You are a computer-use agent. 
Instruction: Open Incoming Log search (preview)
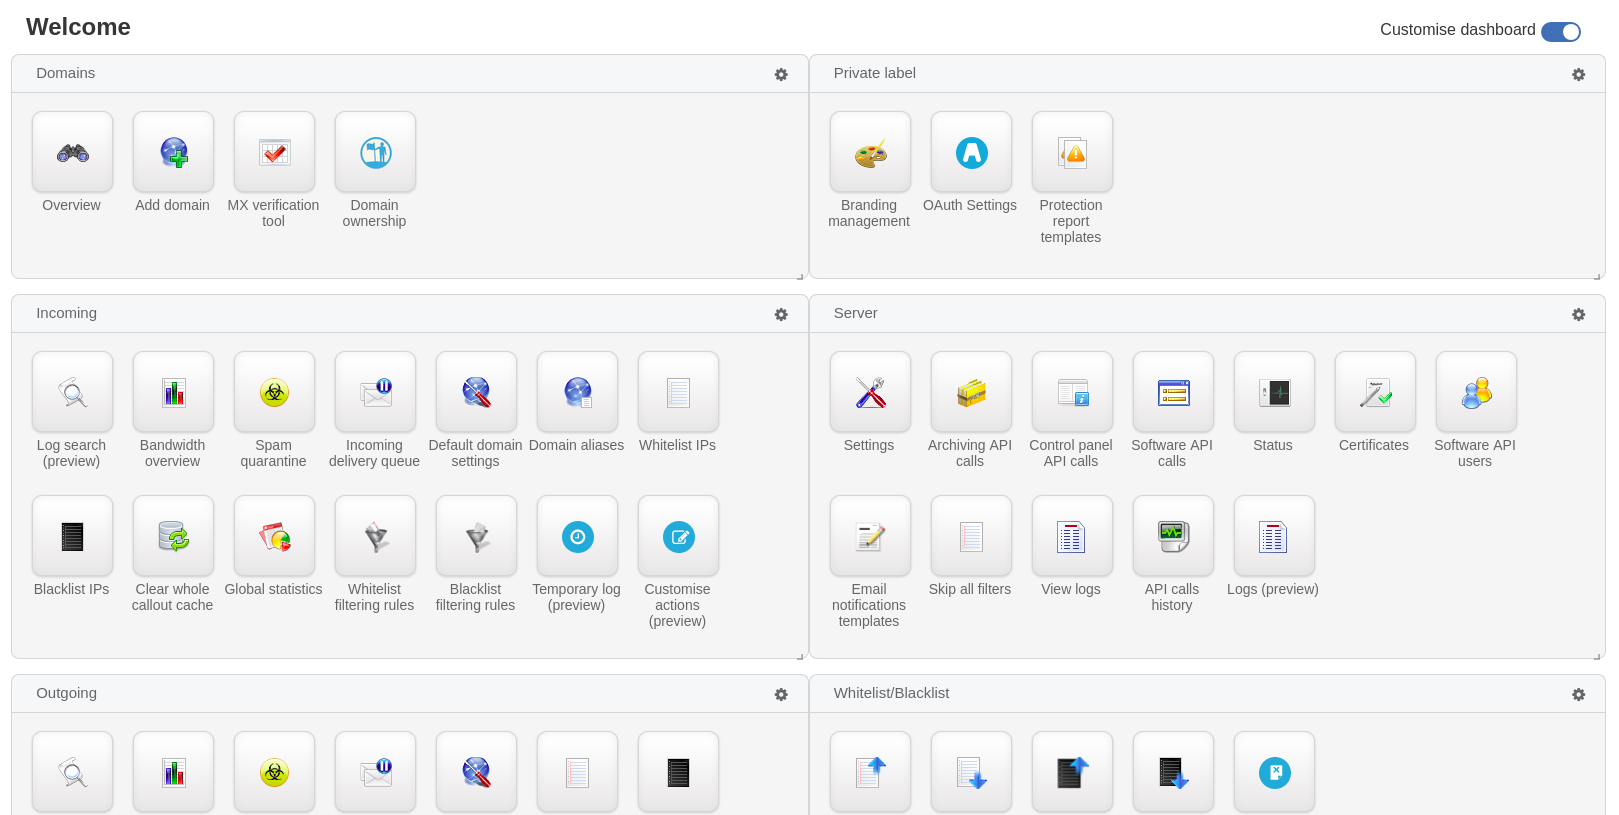pos(72,392)
